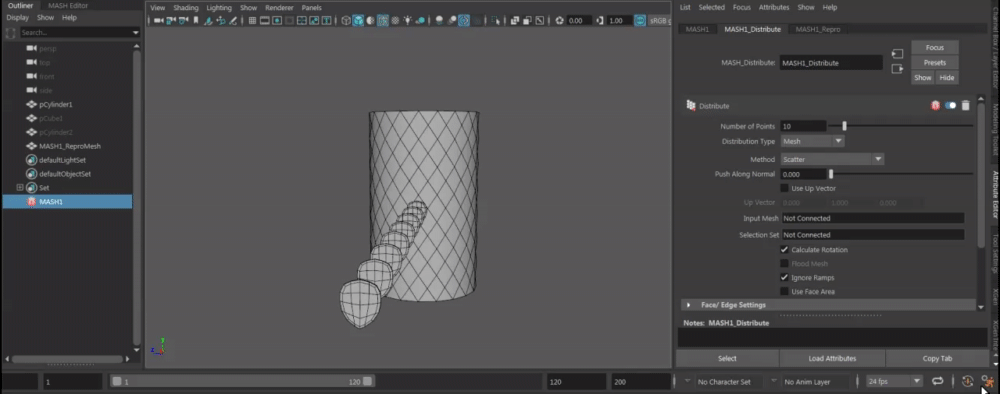Click the Load Attributes button
Image resolution: width=1000 pixels, height=394 pixels.
832,358
